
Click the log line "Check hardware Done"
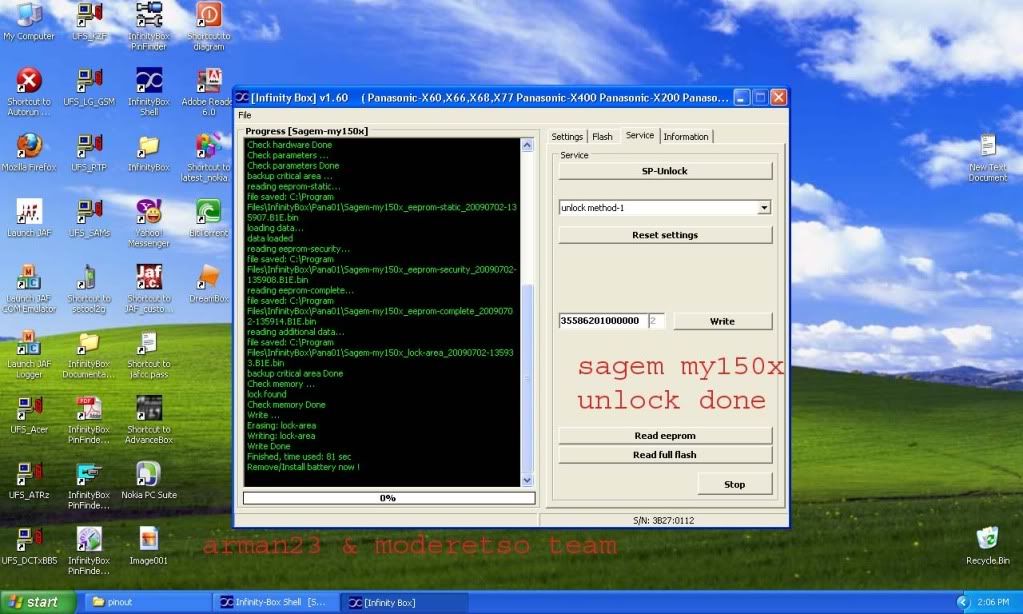[289, 145]
